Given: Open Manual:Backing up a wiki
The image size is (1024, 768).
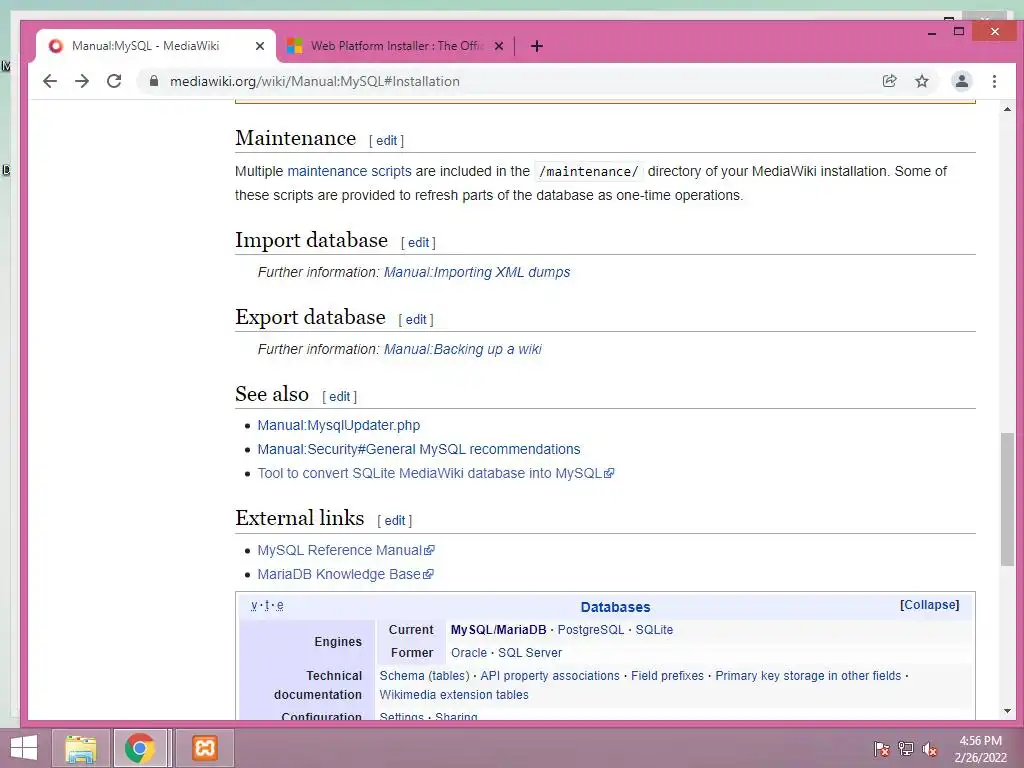Looking at the screenshot, I should (462, 349).
